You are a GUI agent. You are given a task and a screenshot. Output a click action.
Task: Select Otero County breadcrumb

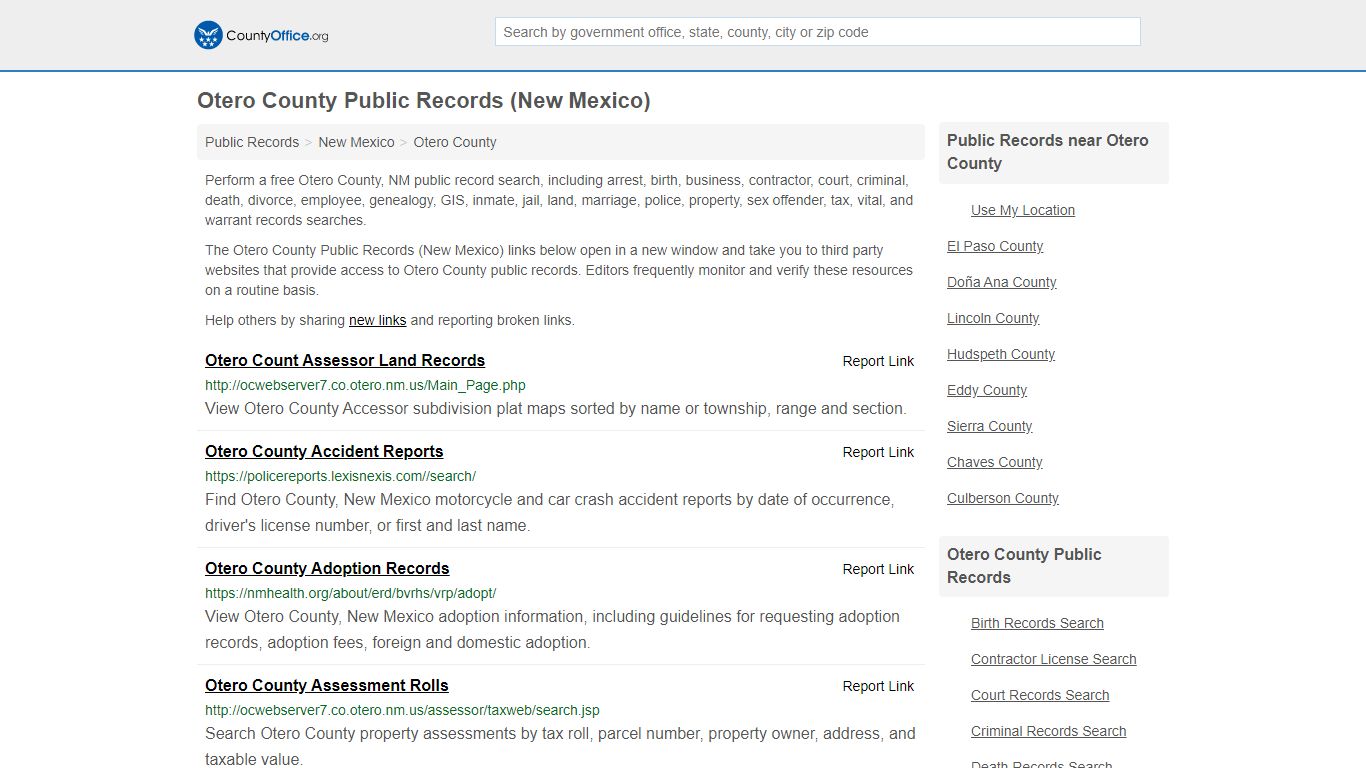tap(455, 142)
